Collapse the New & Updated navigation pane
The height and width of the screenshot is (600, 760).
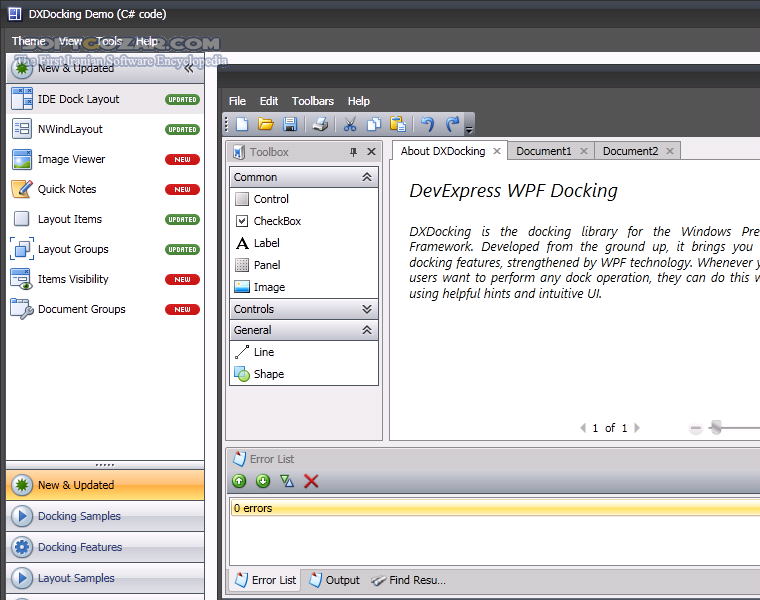[189, 69]
